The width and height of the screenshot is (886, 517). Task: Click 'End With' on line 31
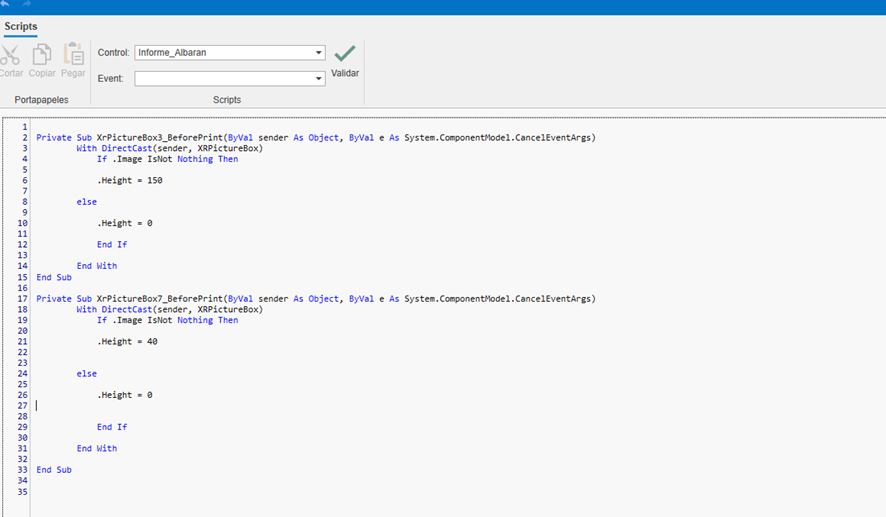(x=97, y=449)
